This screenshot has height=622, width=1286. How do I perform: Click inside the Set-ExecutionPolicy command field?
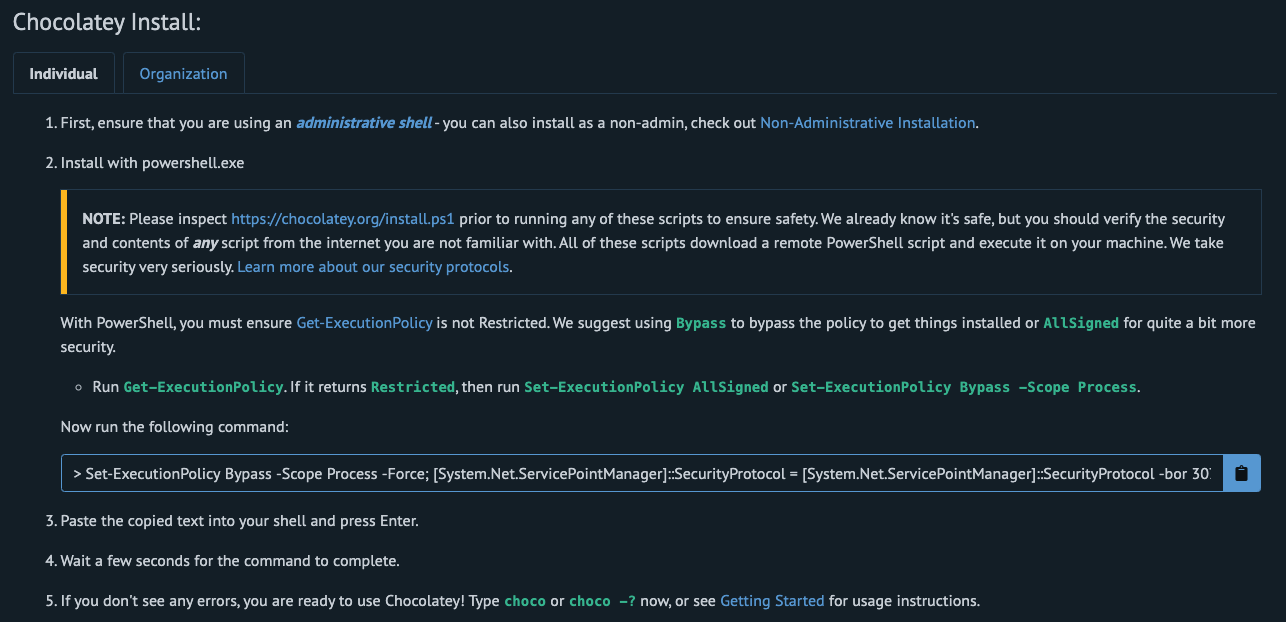pyautogui.click(x=642, y=473)
